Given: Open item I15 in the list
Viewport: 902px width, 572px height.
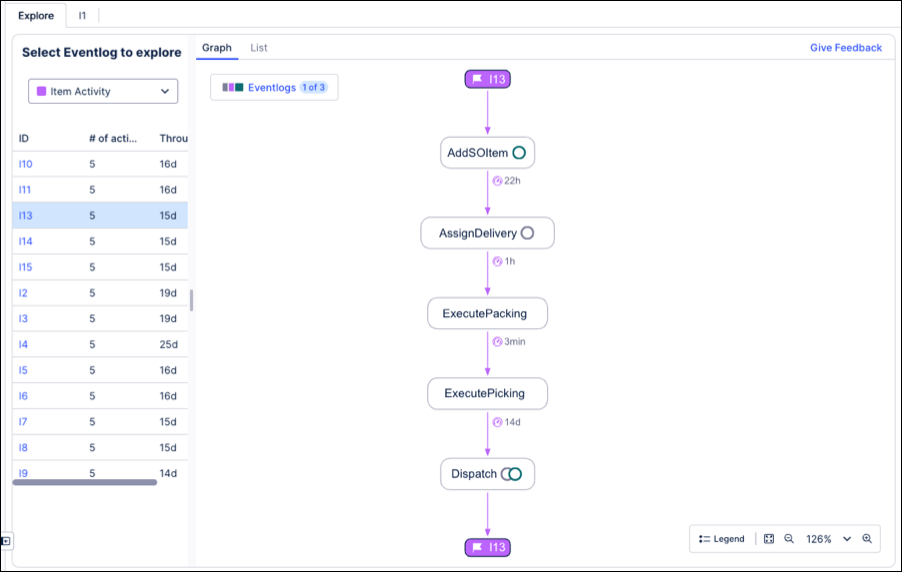Looking at the screenshot, I should (x=25, y=267).
